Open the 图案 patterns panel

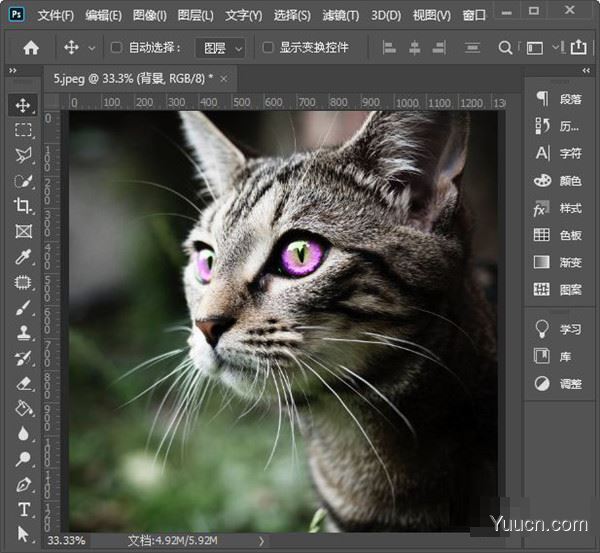point(559,290)
